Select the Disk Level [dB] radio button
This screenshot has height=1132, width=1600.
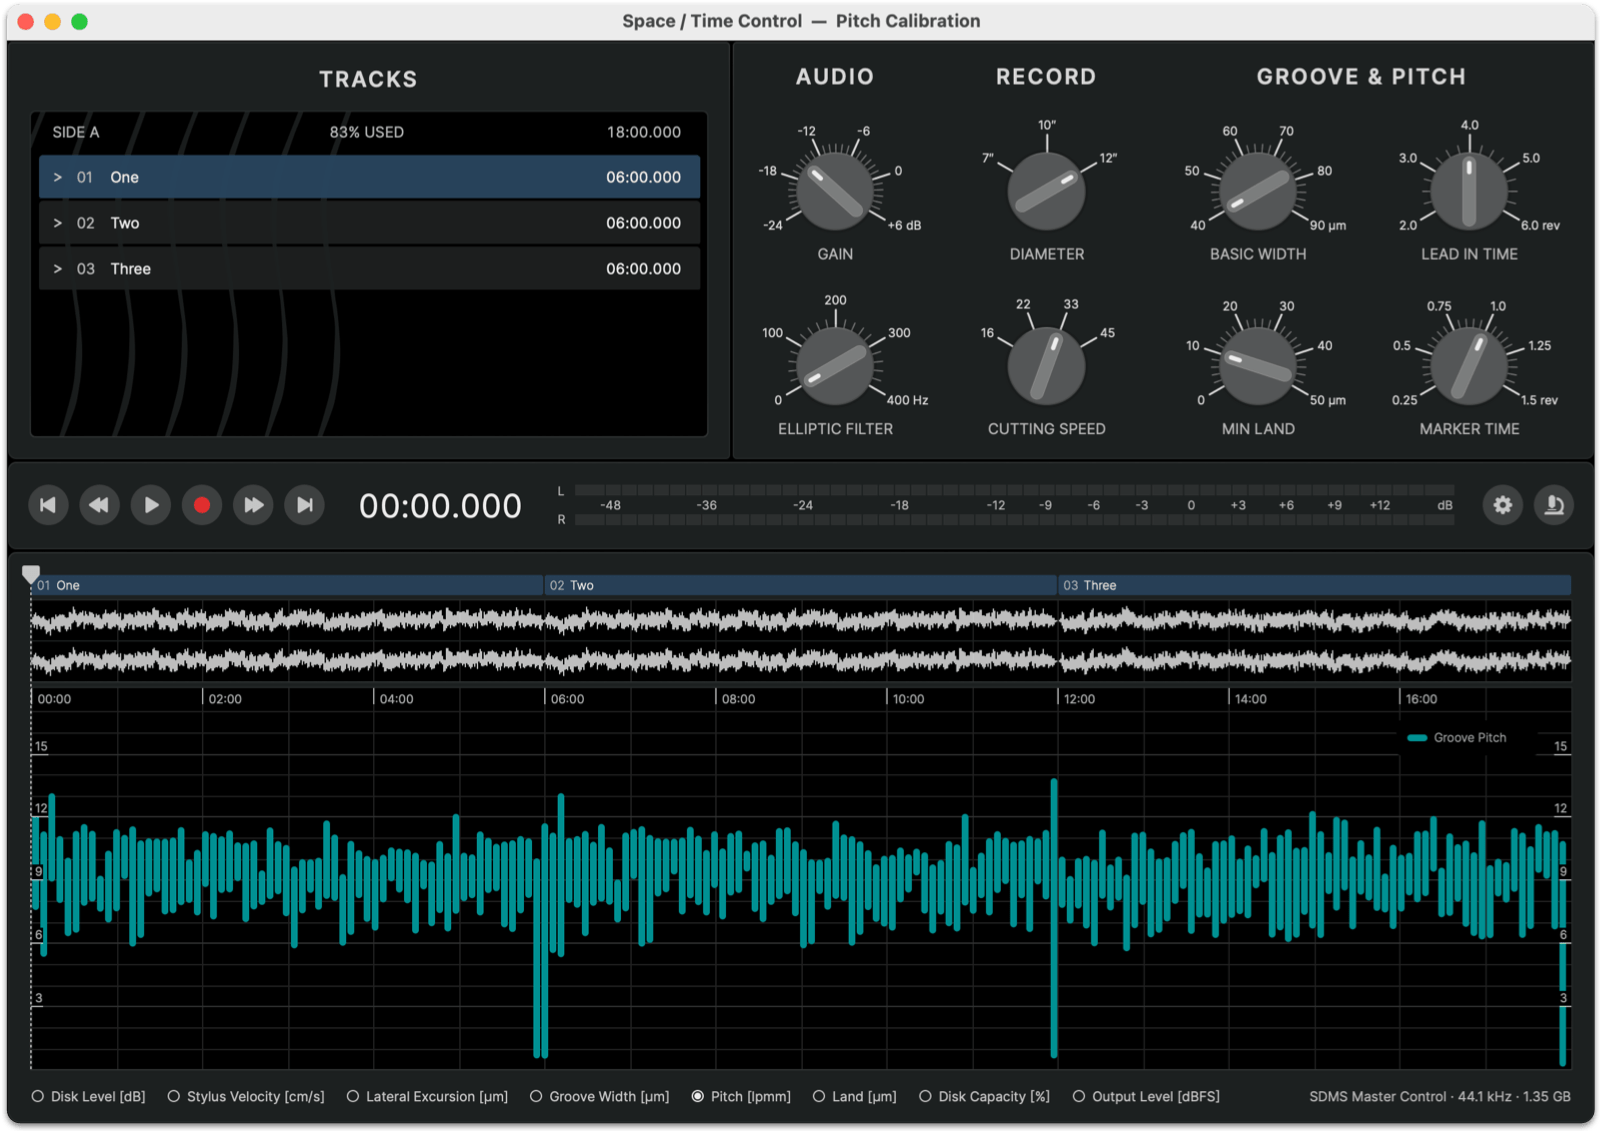[x=38, y=1096]
